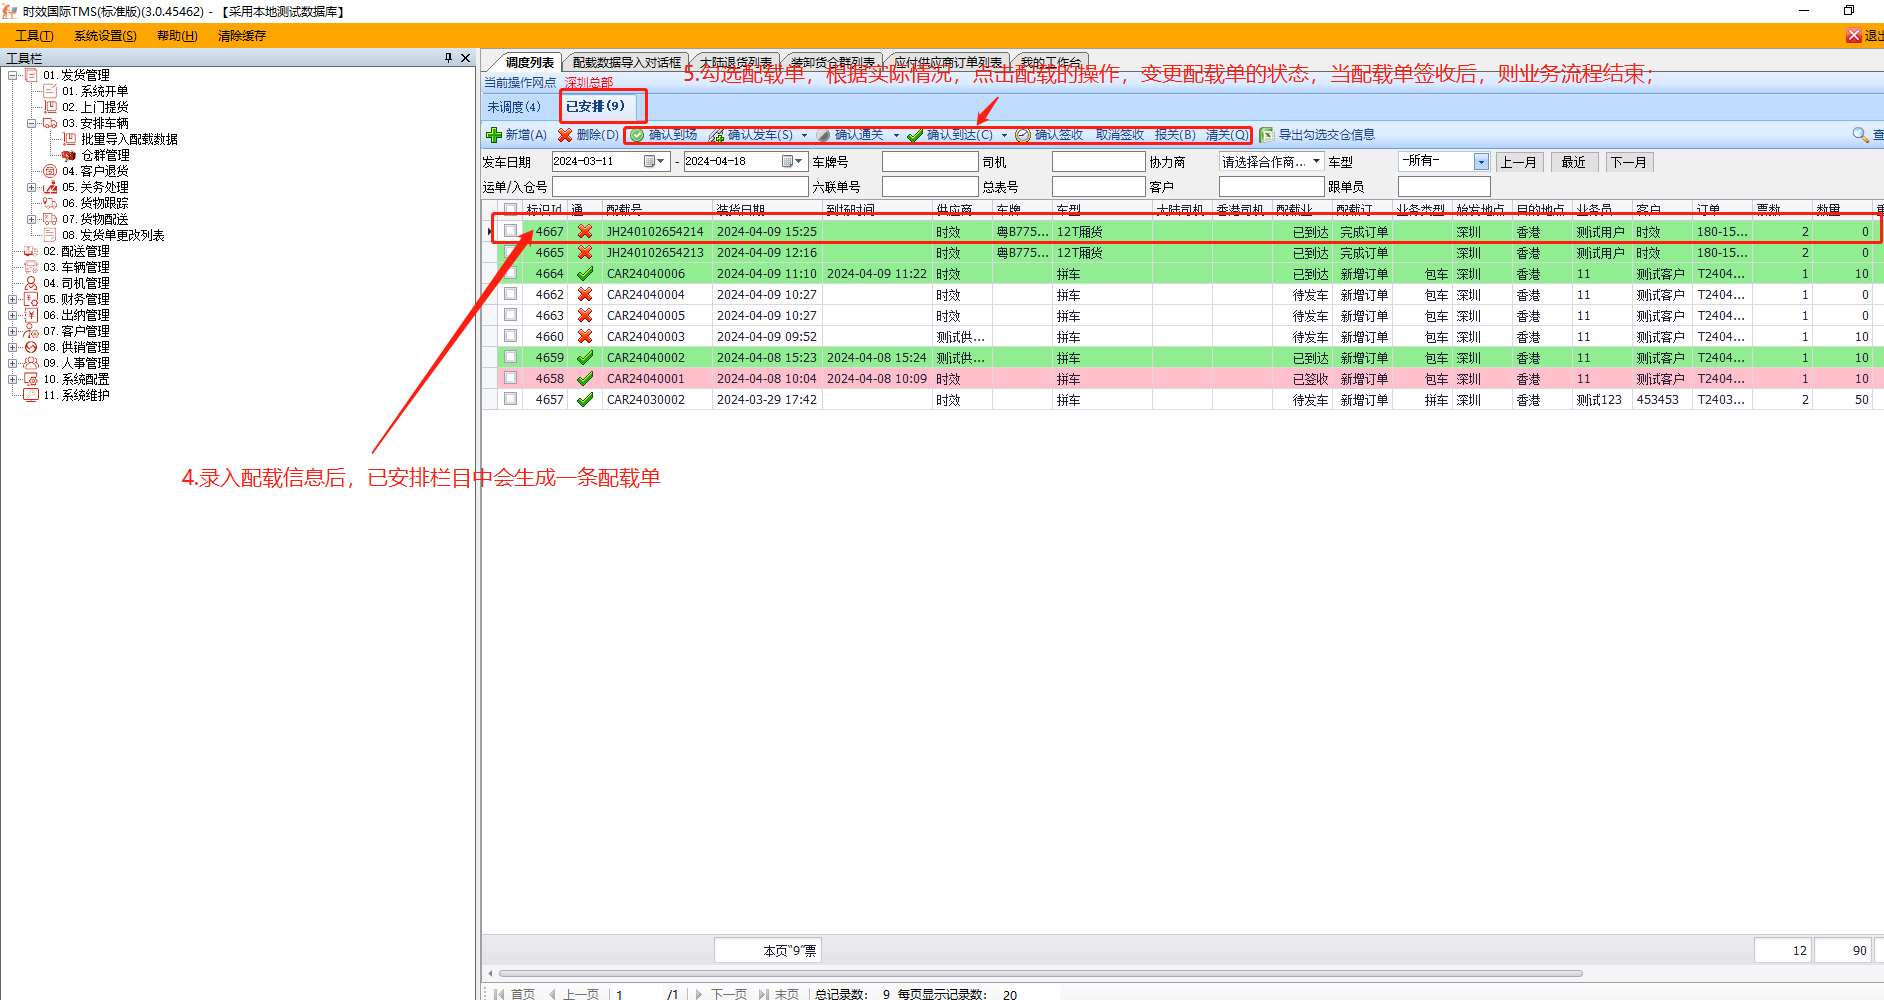This screenshot has width=1884, height=1000.
Task: Click the 车牌号 input field
Action: coord(929,162)
